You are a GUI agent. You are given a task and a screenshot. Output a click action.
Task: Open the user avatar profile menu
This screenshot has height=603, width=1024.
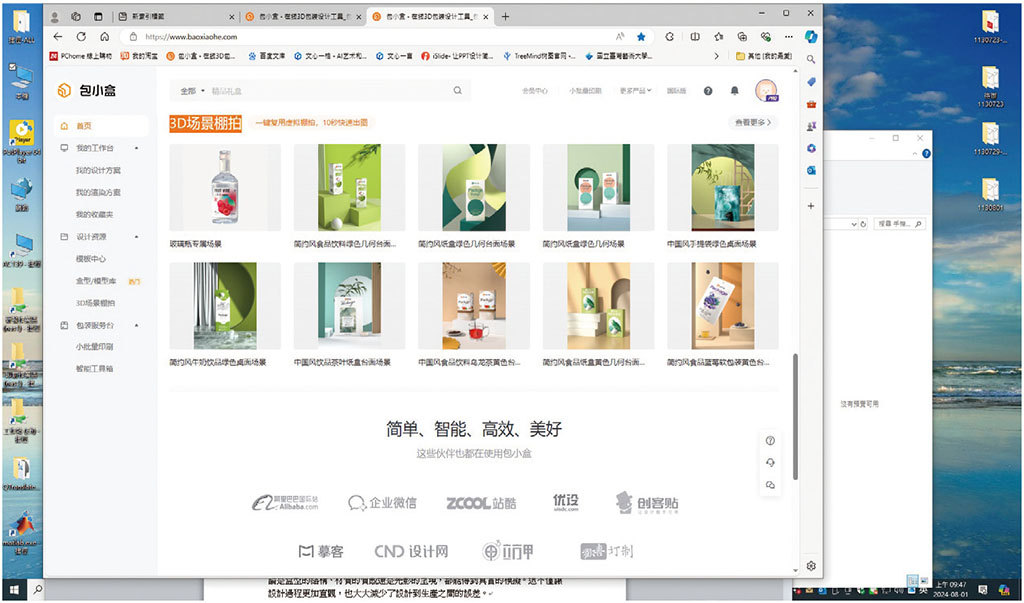coord(766,90)
